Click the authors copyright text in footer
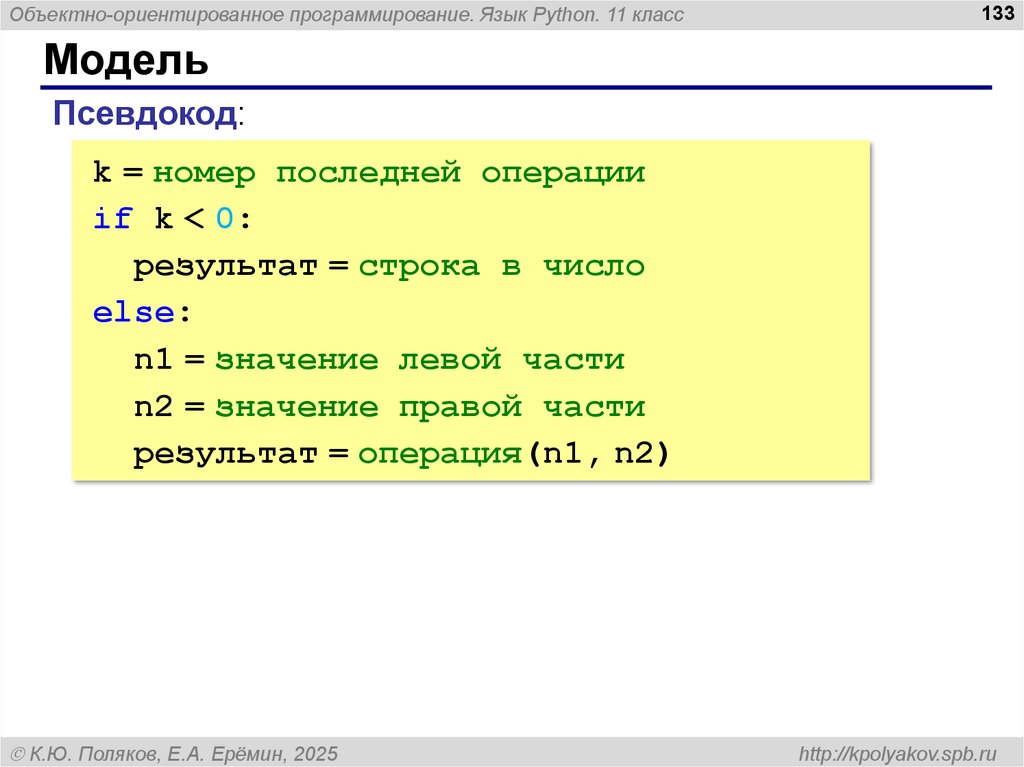 click(x=173, y=752)
